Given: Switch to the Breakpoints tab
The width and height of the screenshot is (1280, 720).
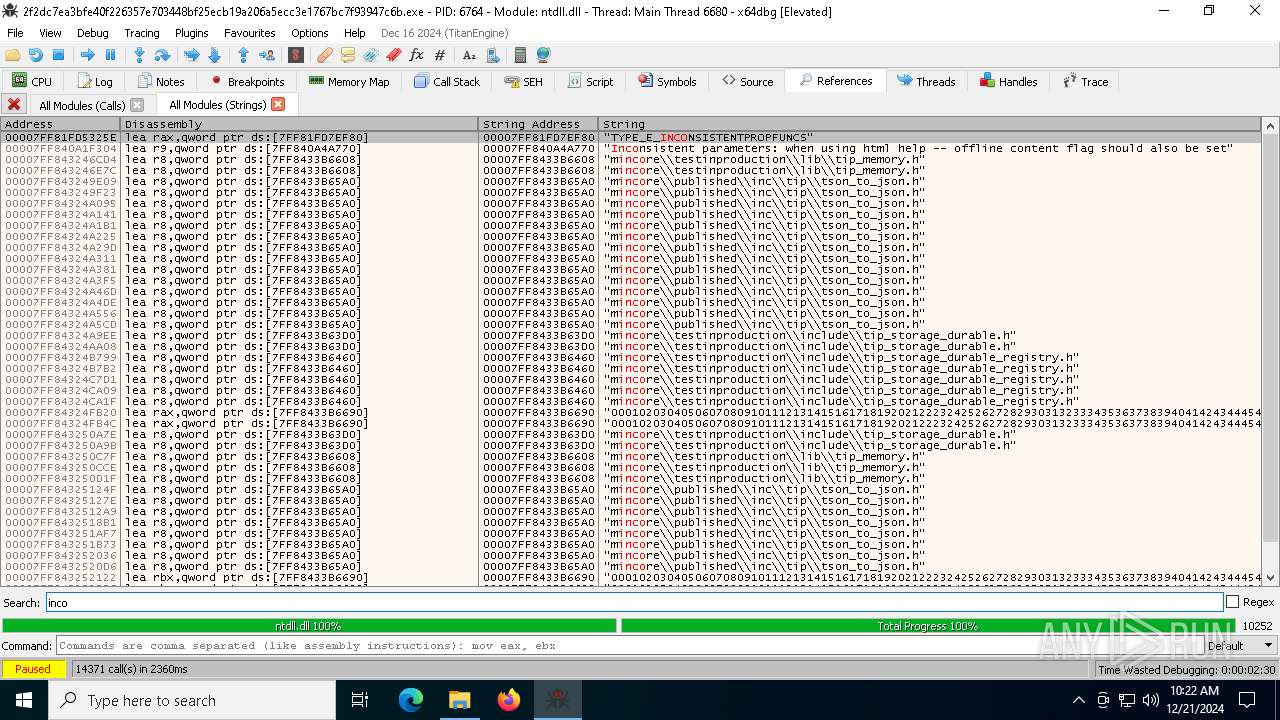Looking at the screenshot, I should pos(247,81).
